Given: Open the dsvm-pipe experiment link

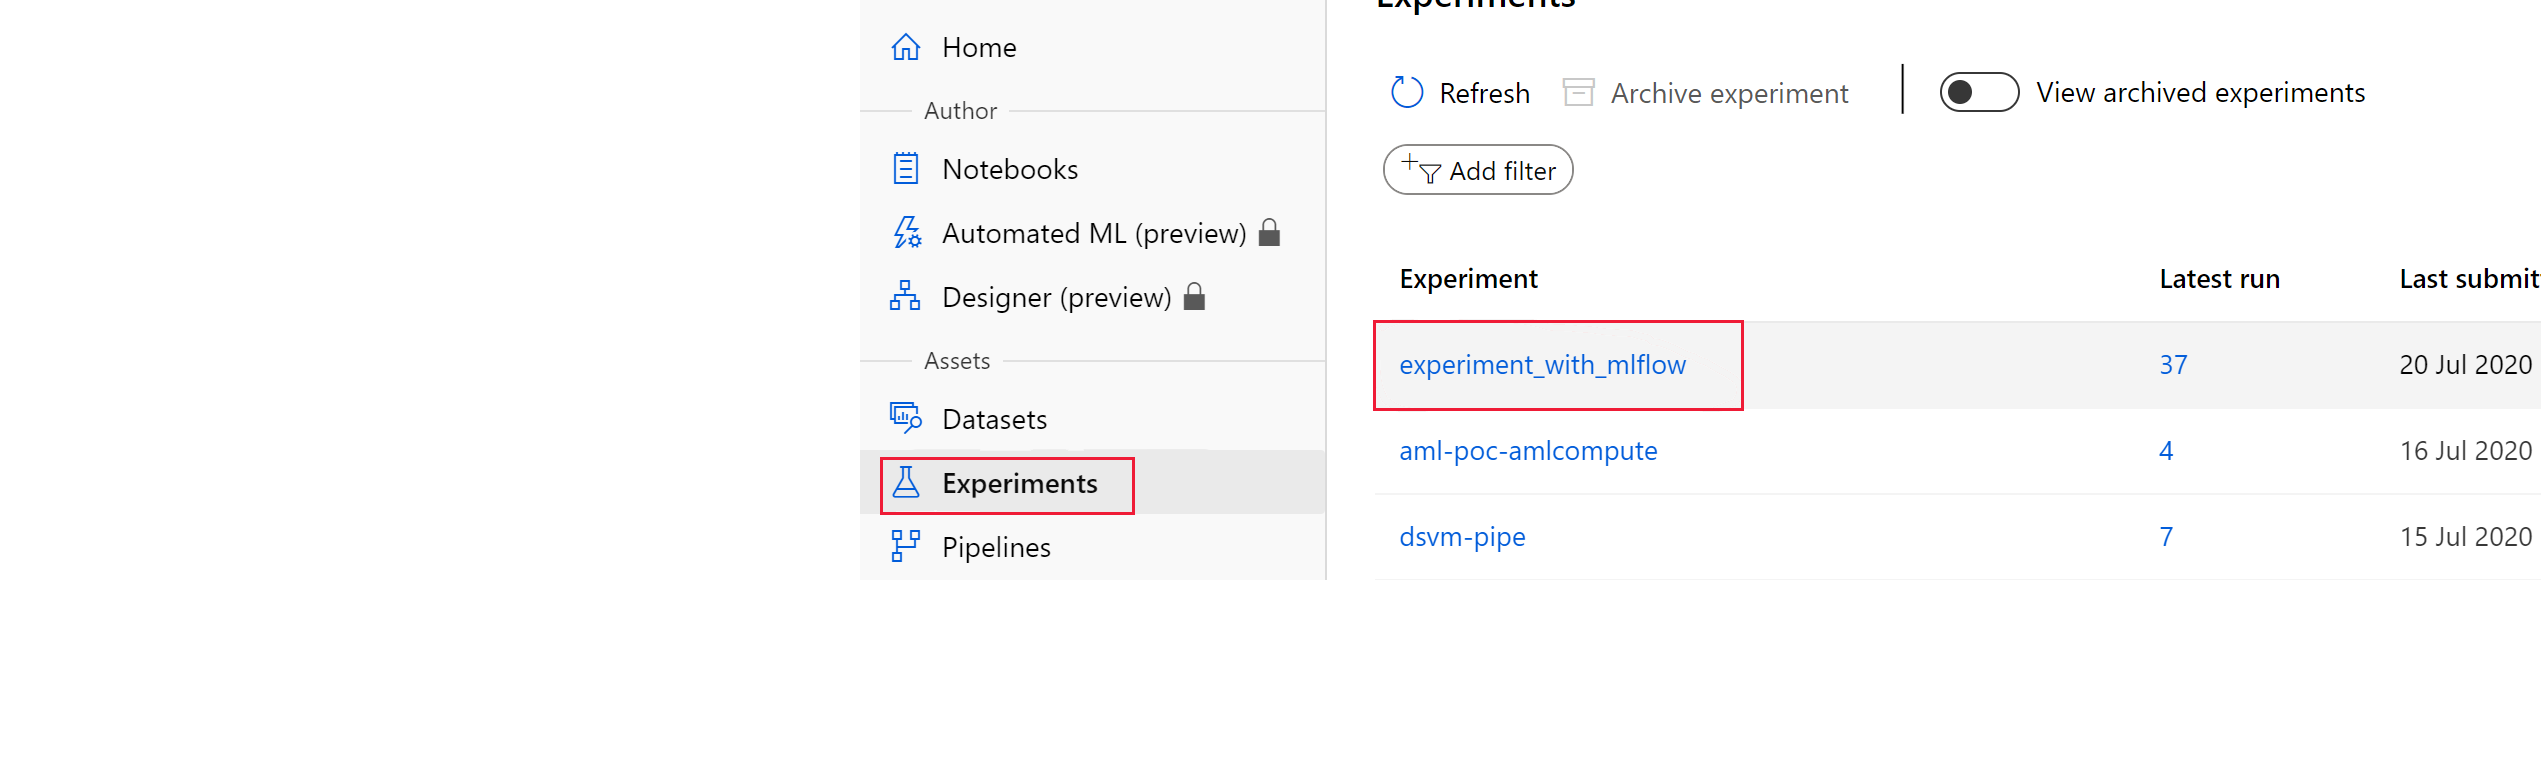Looking at the screenshot, I should coord(1462,537).
